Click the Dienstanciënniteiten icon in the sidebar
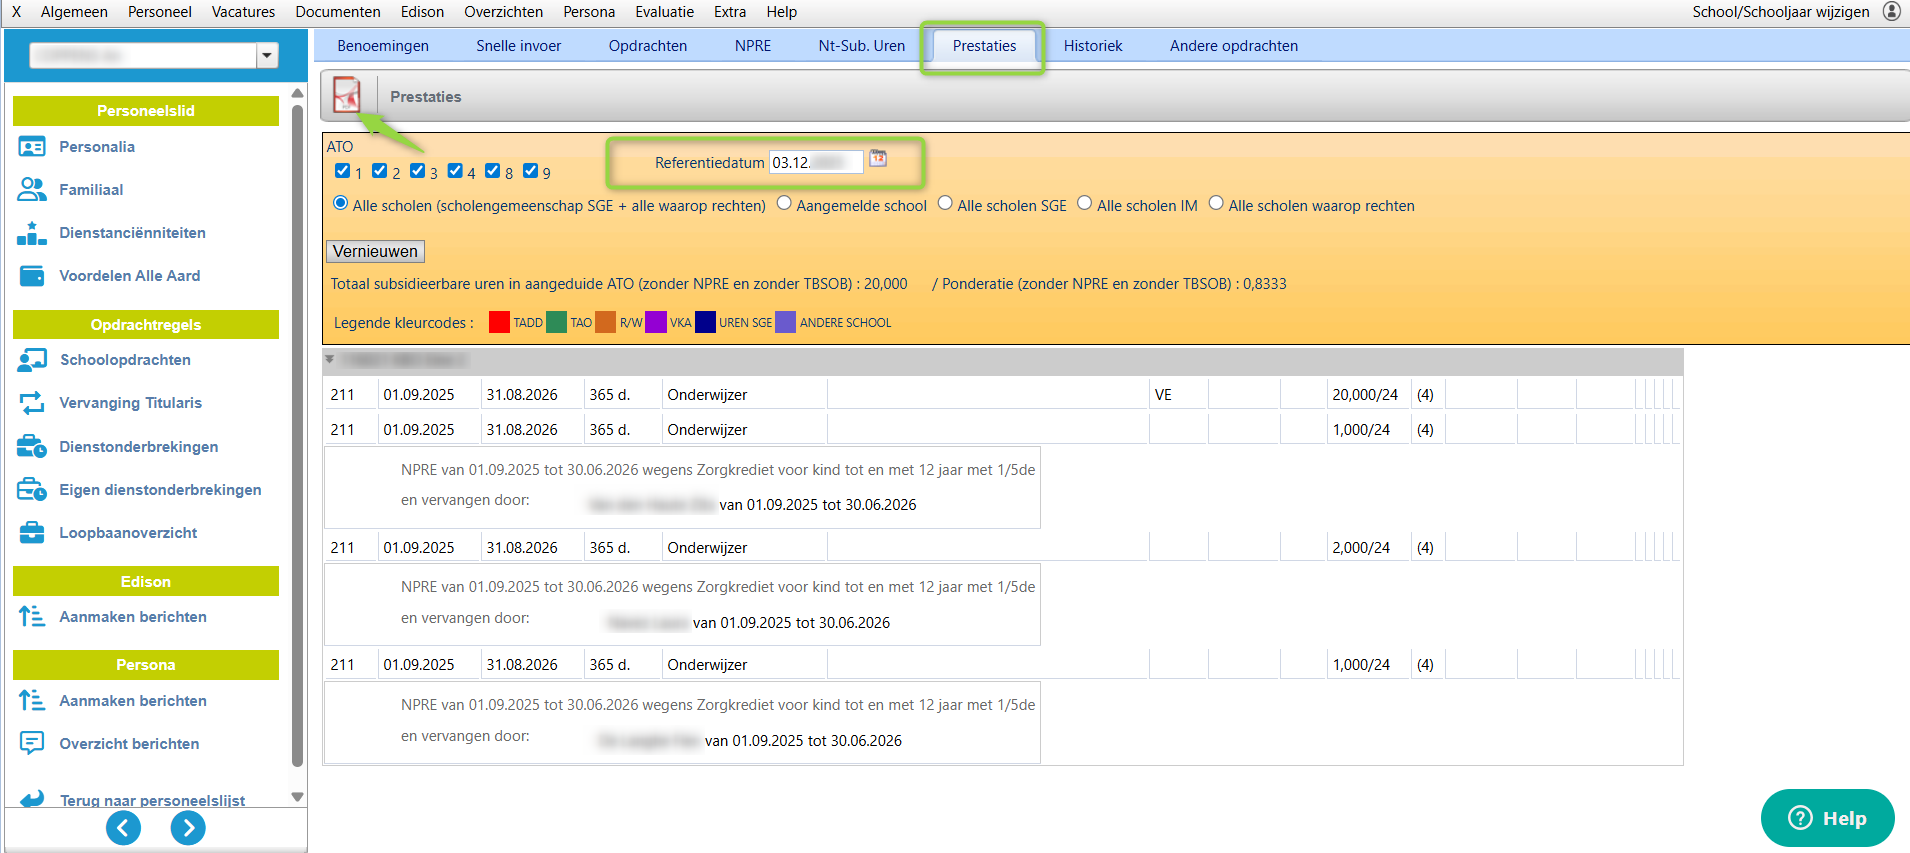Screen dimensions: 1910x853 32,233
